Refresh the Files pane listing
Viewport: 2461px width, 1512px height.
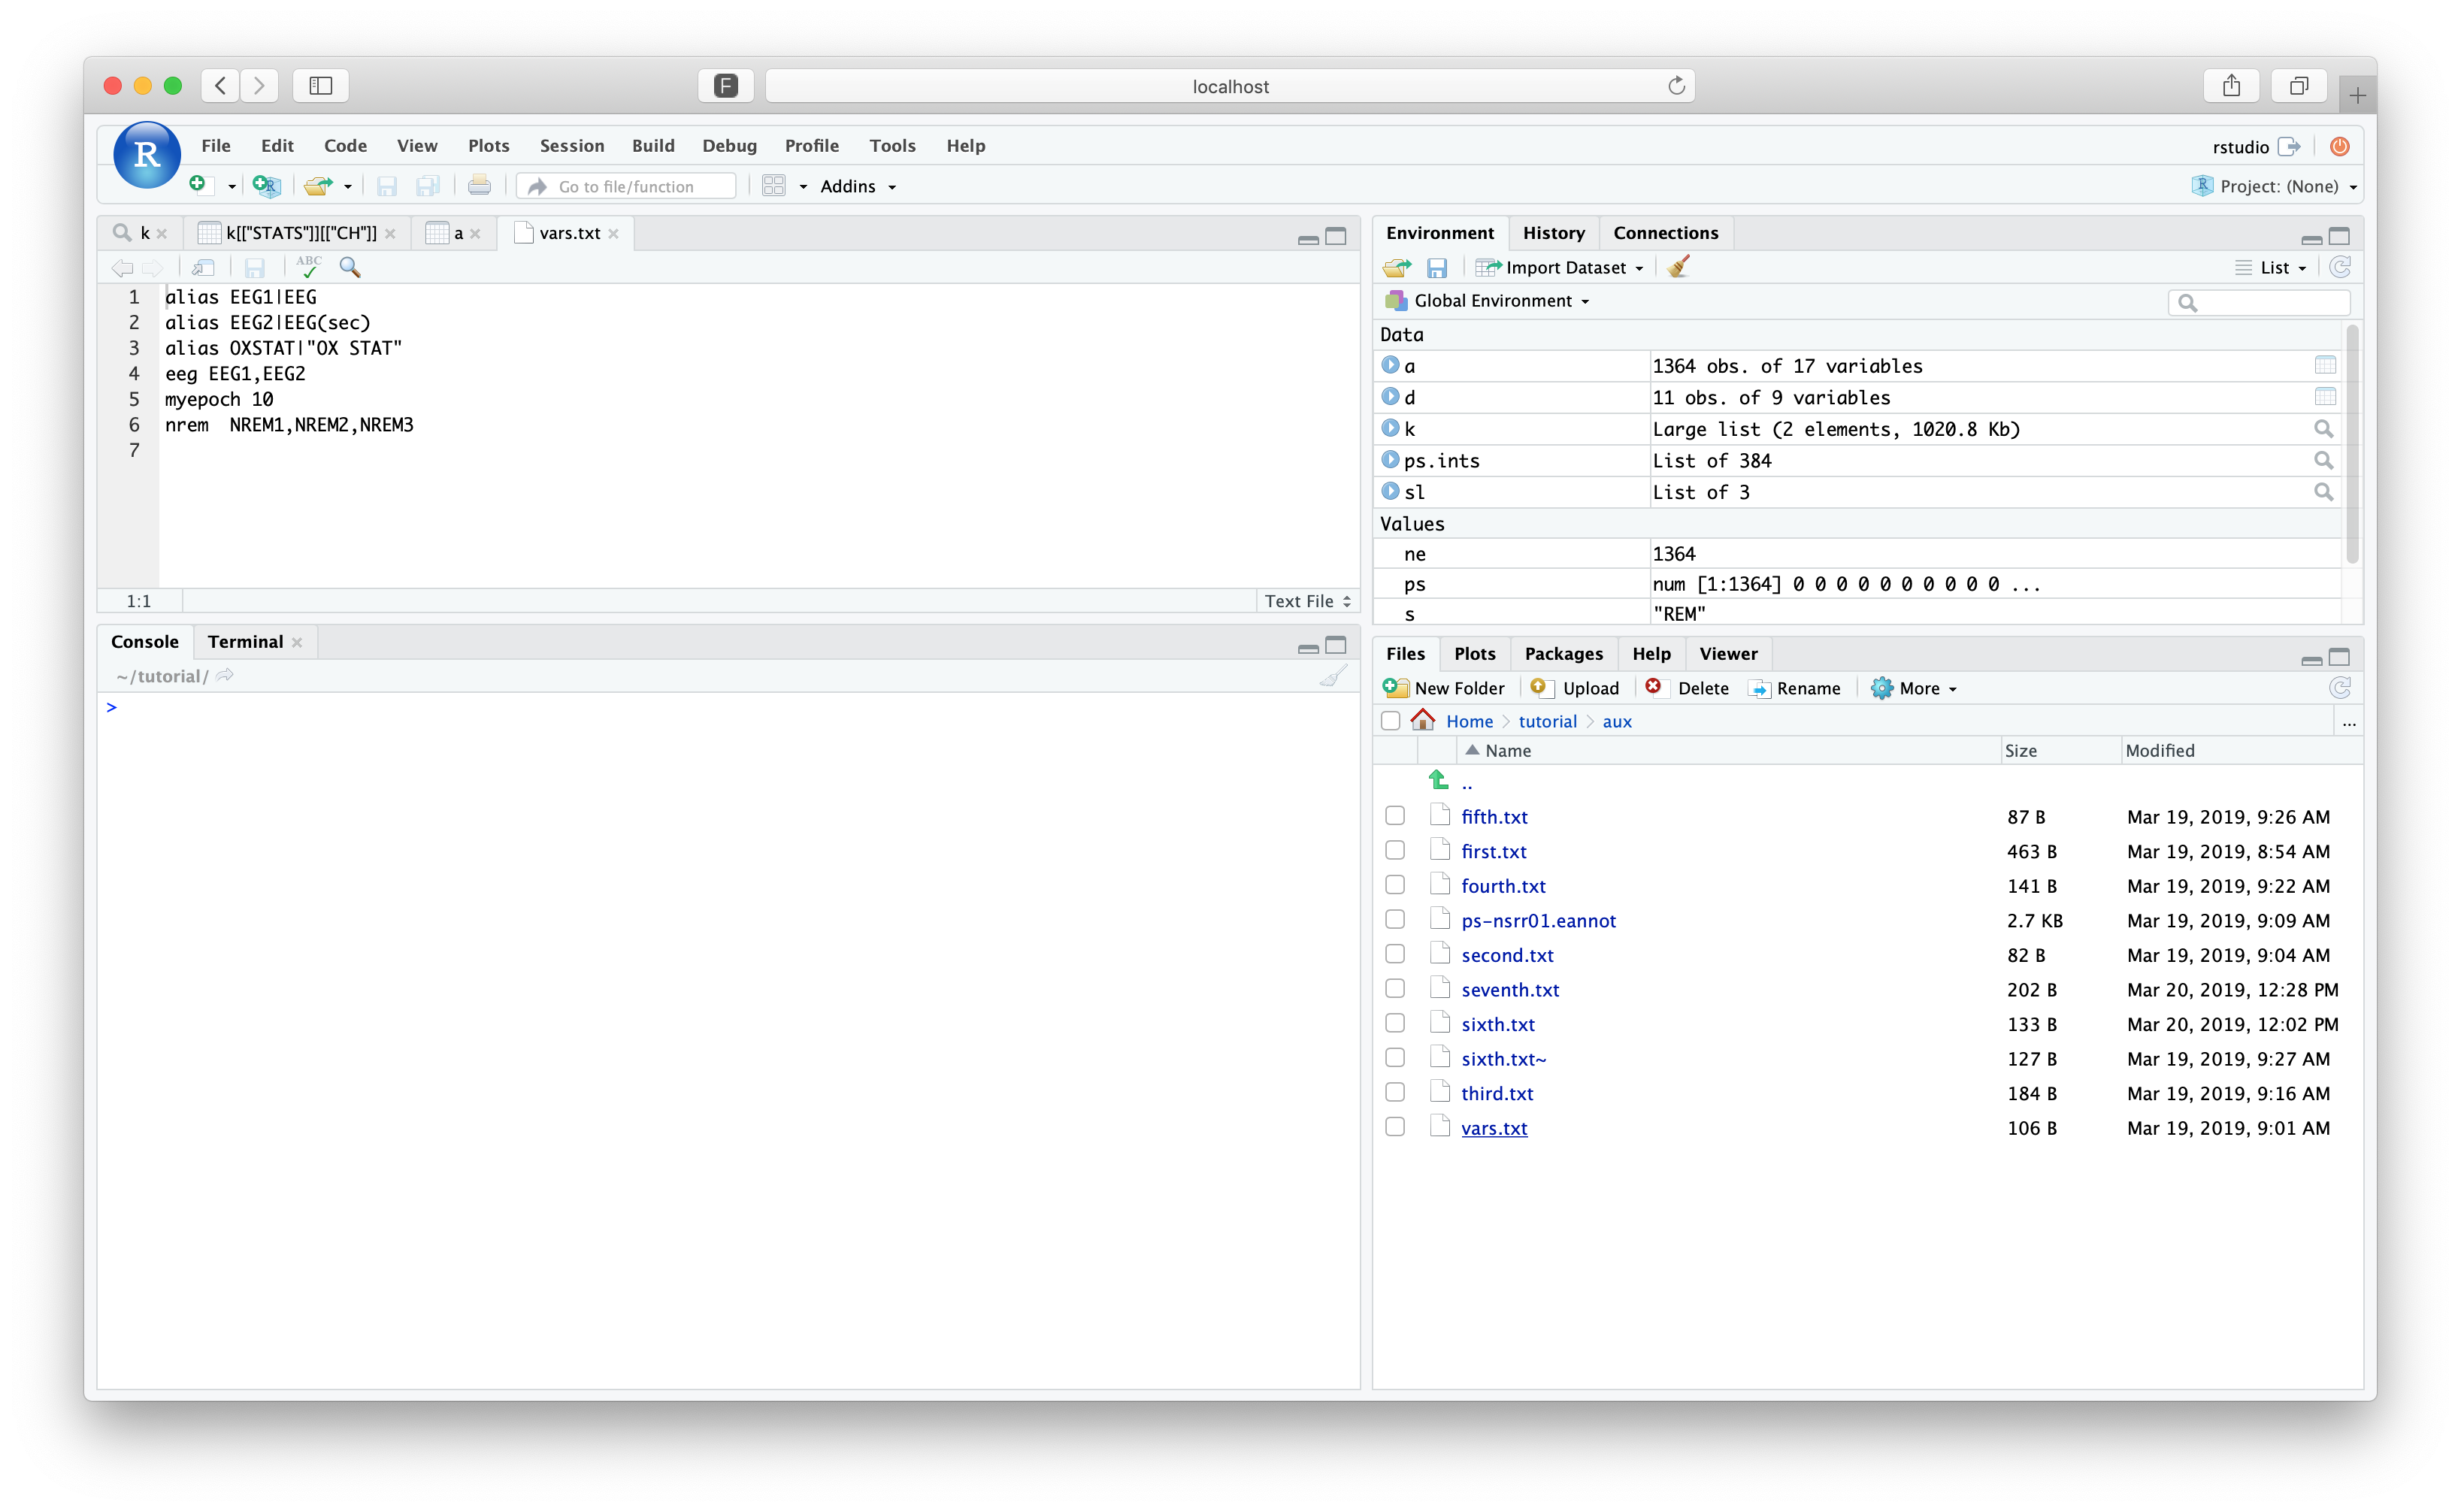(2339, 688)
